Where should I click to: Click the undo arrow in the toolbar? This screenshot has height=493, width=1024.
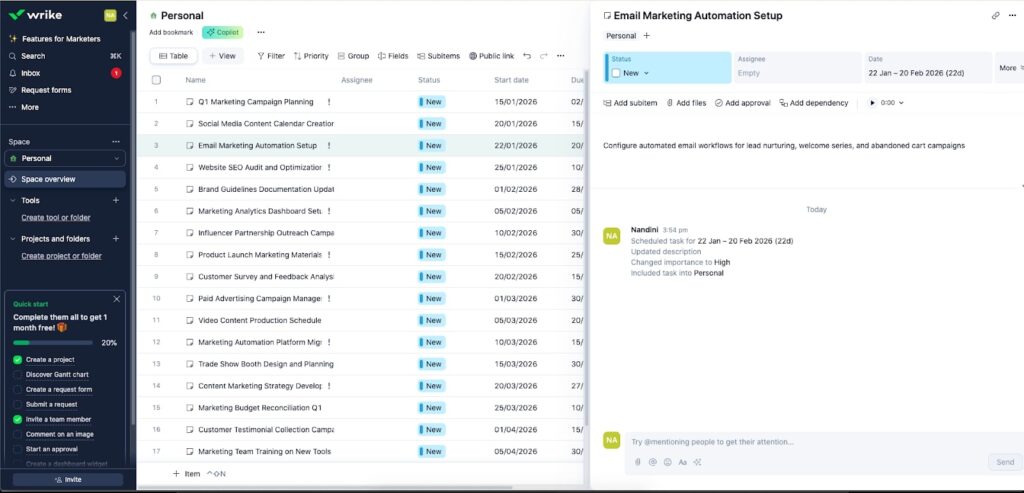click(x=527, y=56)
